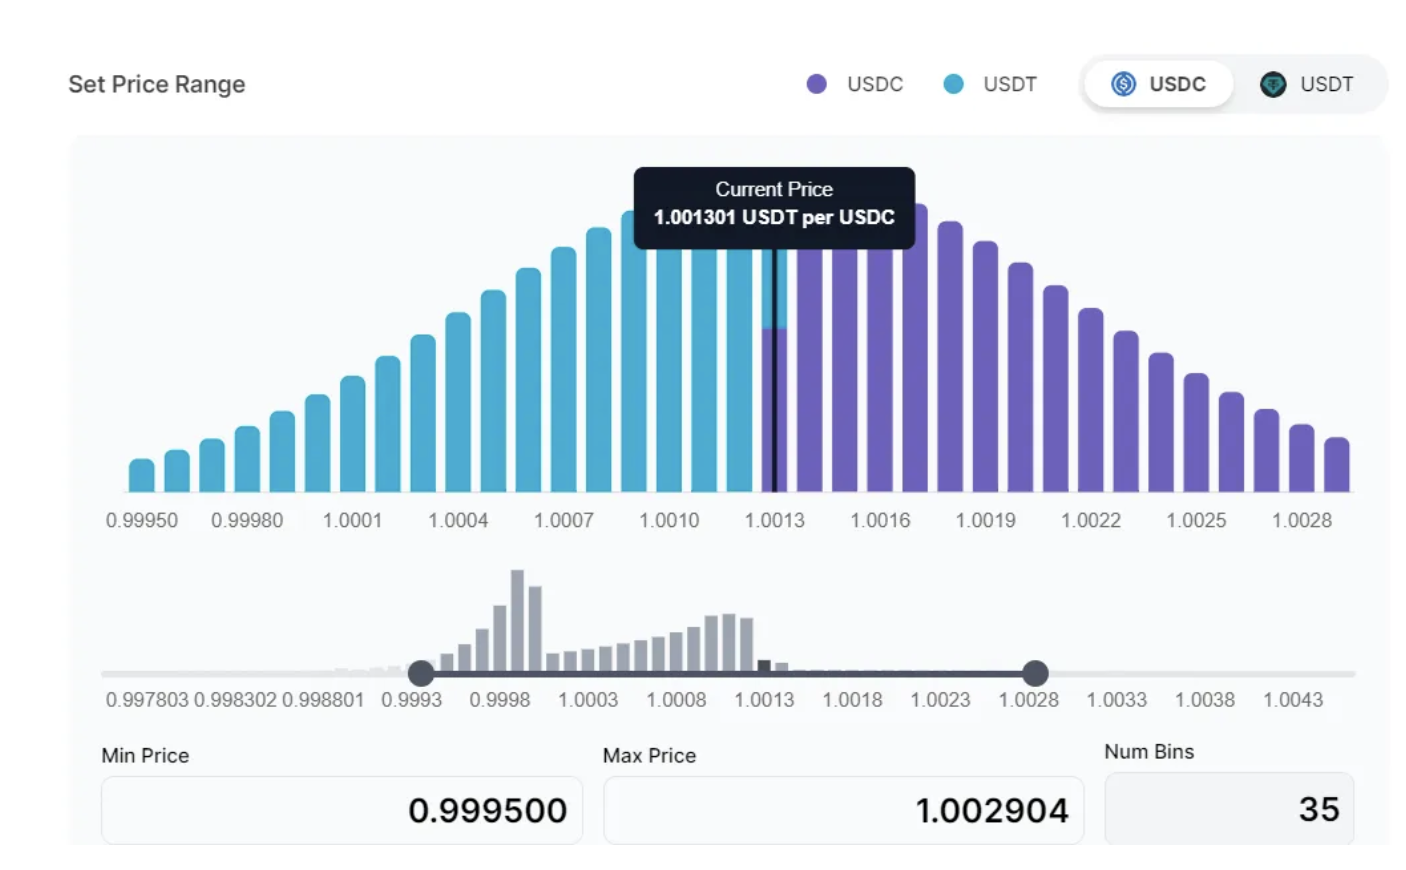1406x870 pixels.
Task: Click the axis label "0.99950"
Action: tap(142, 520)
